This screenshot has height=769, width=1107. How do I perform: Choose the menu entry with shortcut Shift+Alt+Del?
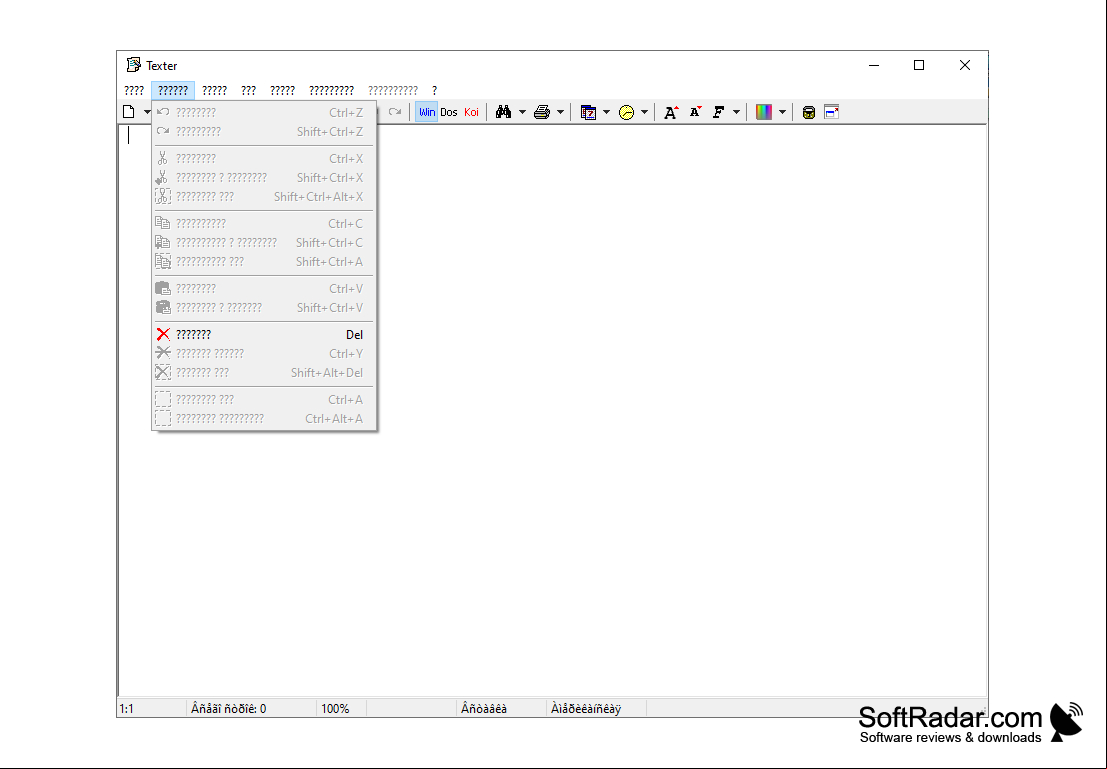click(x=264, y=372)
